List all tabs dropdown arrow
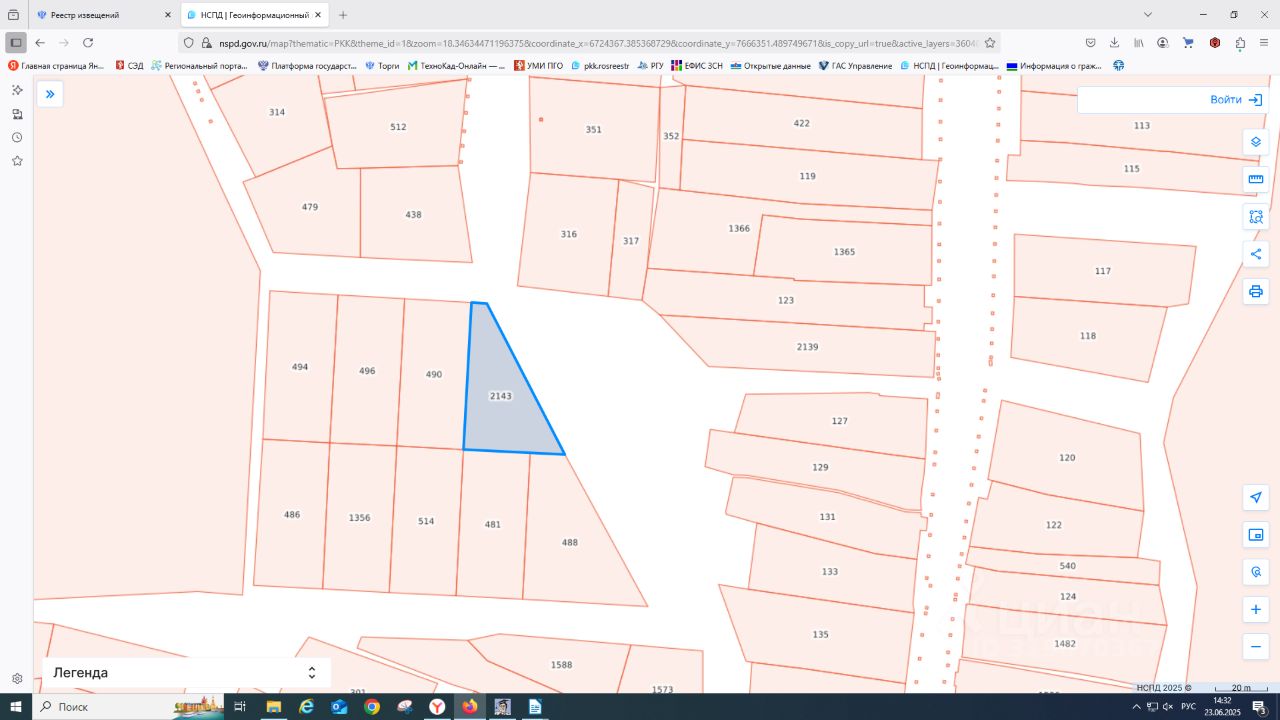This screenshot has width=1280, height=720. click(1147, 15)
